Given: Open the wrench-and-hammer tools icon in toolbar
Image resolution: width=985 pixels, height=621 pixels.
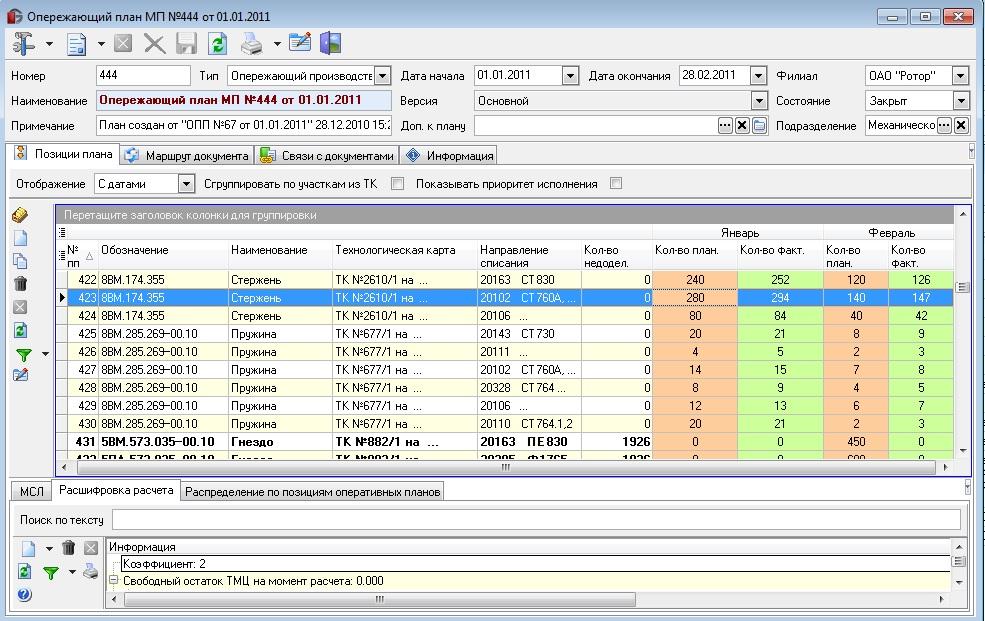Looking at the screenshot, I should point(24,43).
